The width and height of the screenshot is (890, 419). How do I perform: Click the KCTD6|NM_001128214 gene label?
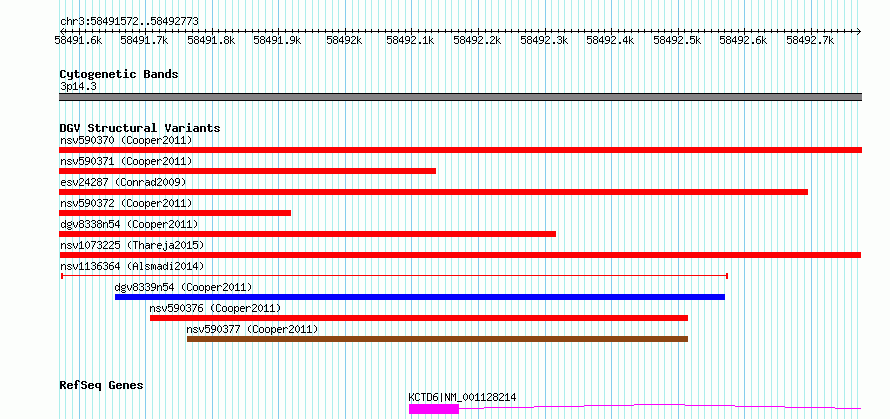point(463,397)
